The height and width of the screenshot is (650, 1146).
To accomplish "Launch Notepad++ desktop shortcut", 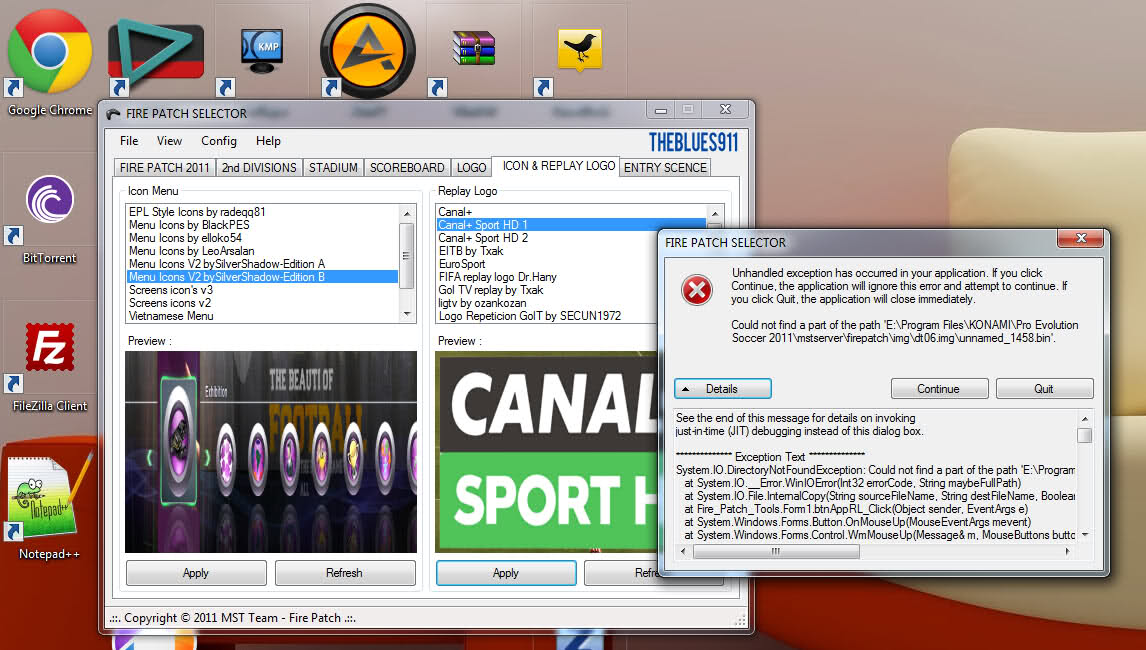I will tap(50, 508).
